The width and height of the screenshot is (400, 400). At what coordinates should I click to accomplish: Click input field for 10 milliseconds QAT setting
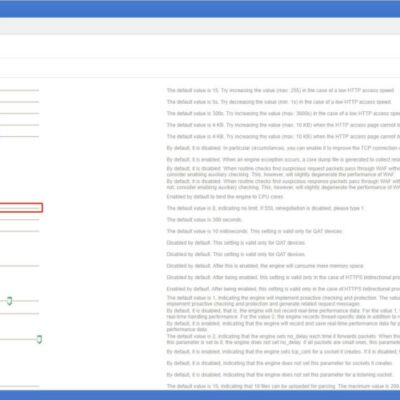pos(19,231)
